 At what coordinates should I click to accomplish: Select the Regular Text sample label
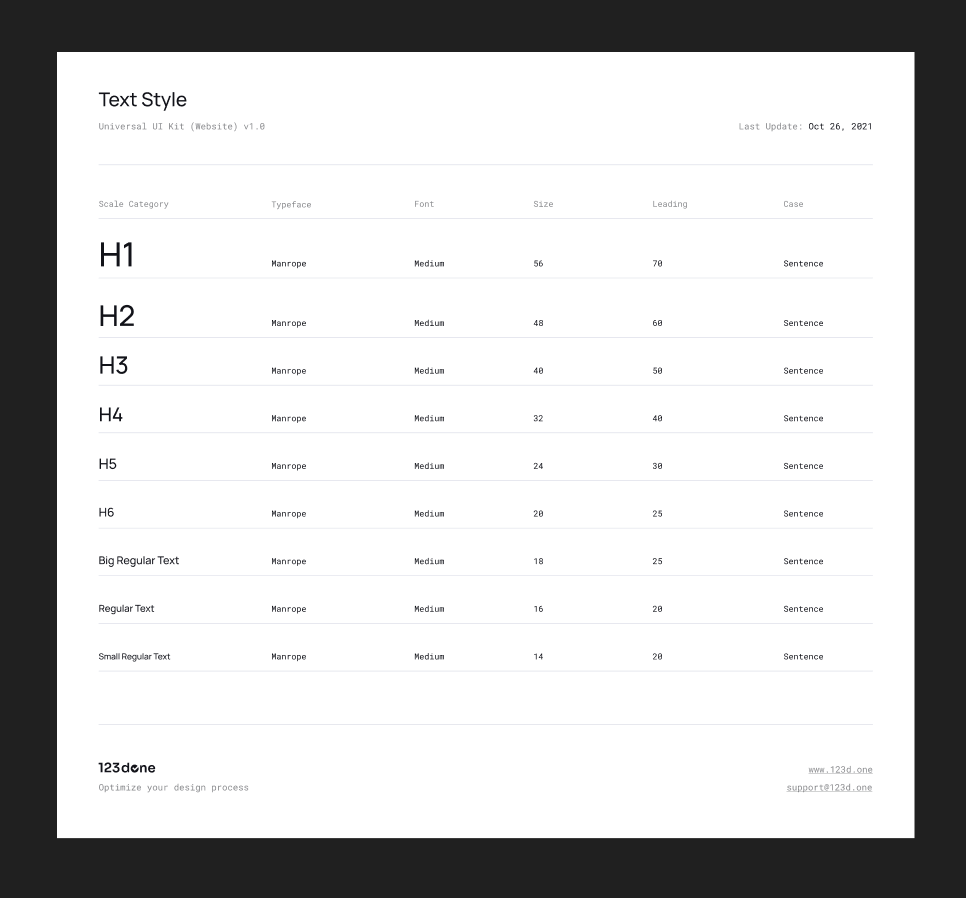126,609
